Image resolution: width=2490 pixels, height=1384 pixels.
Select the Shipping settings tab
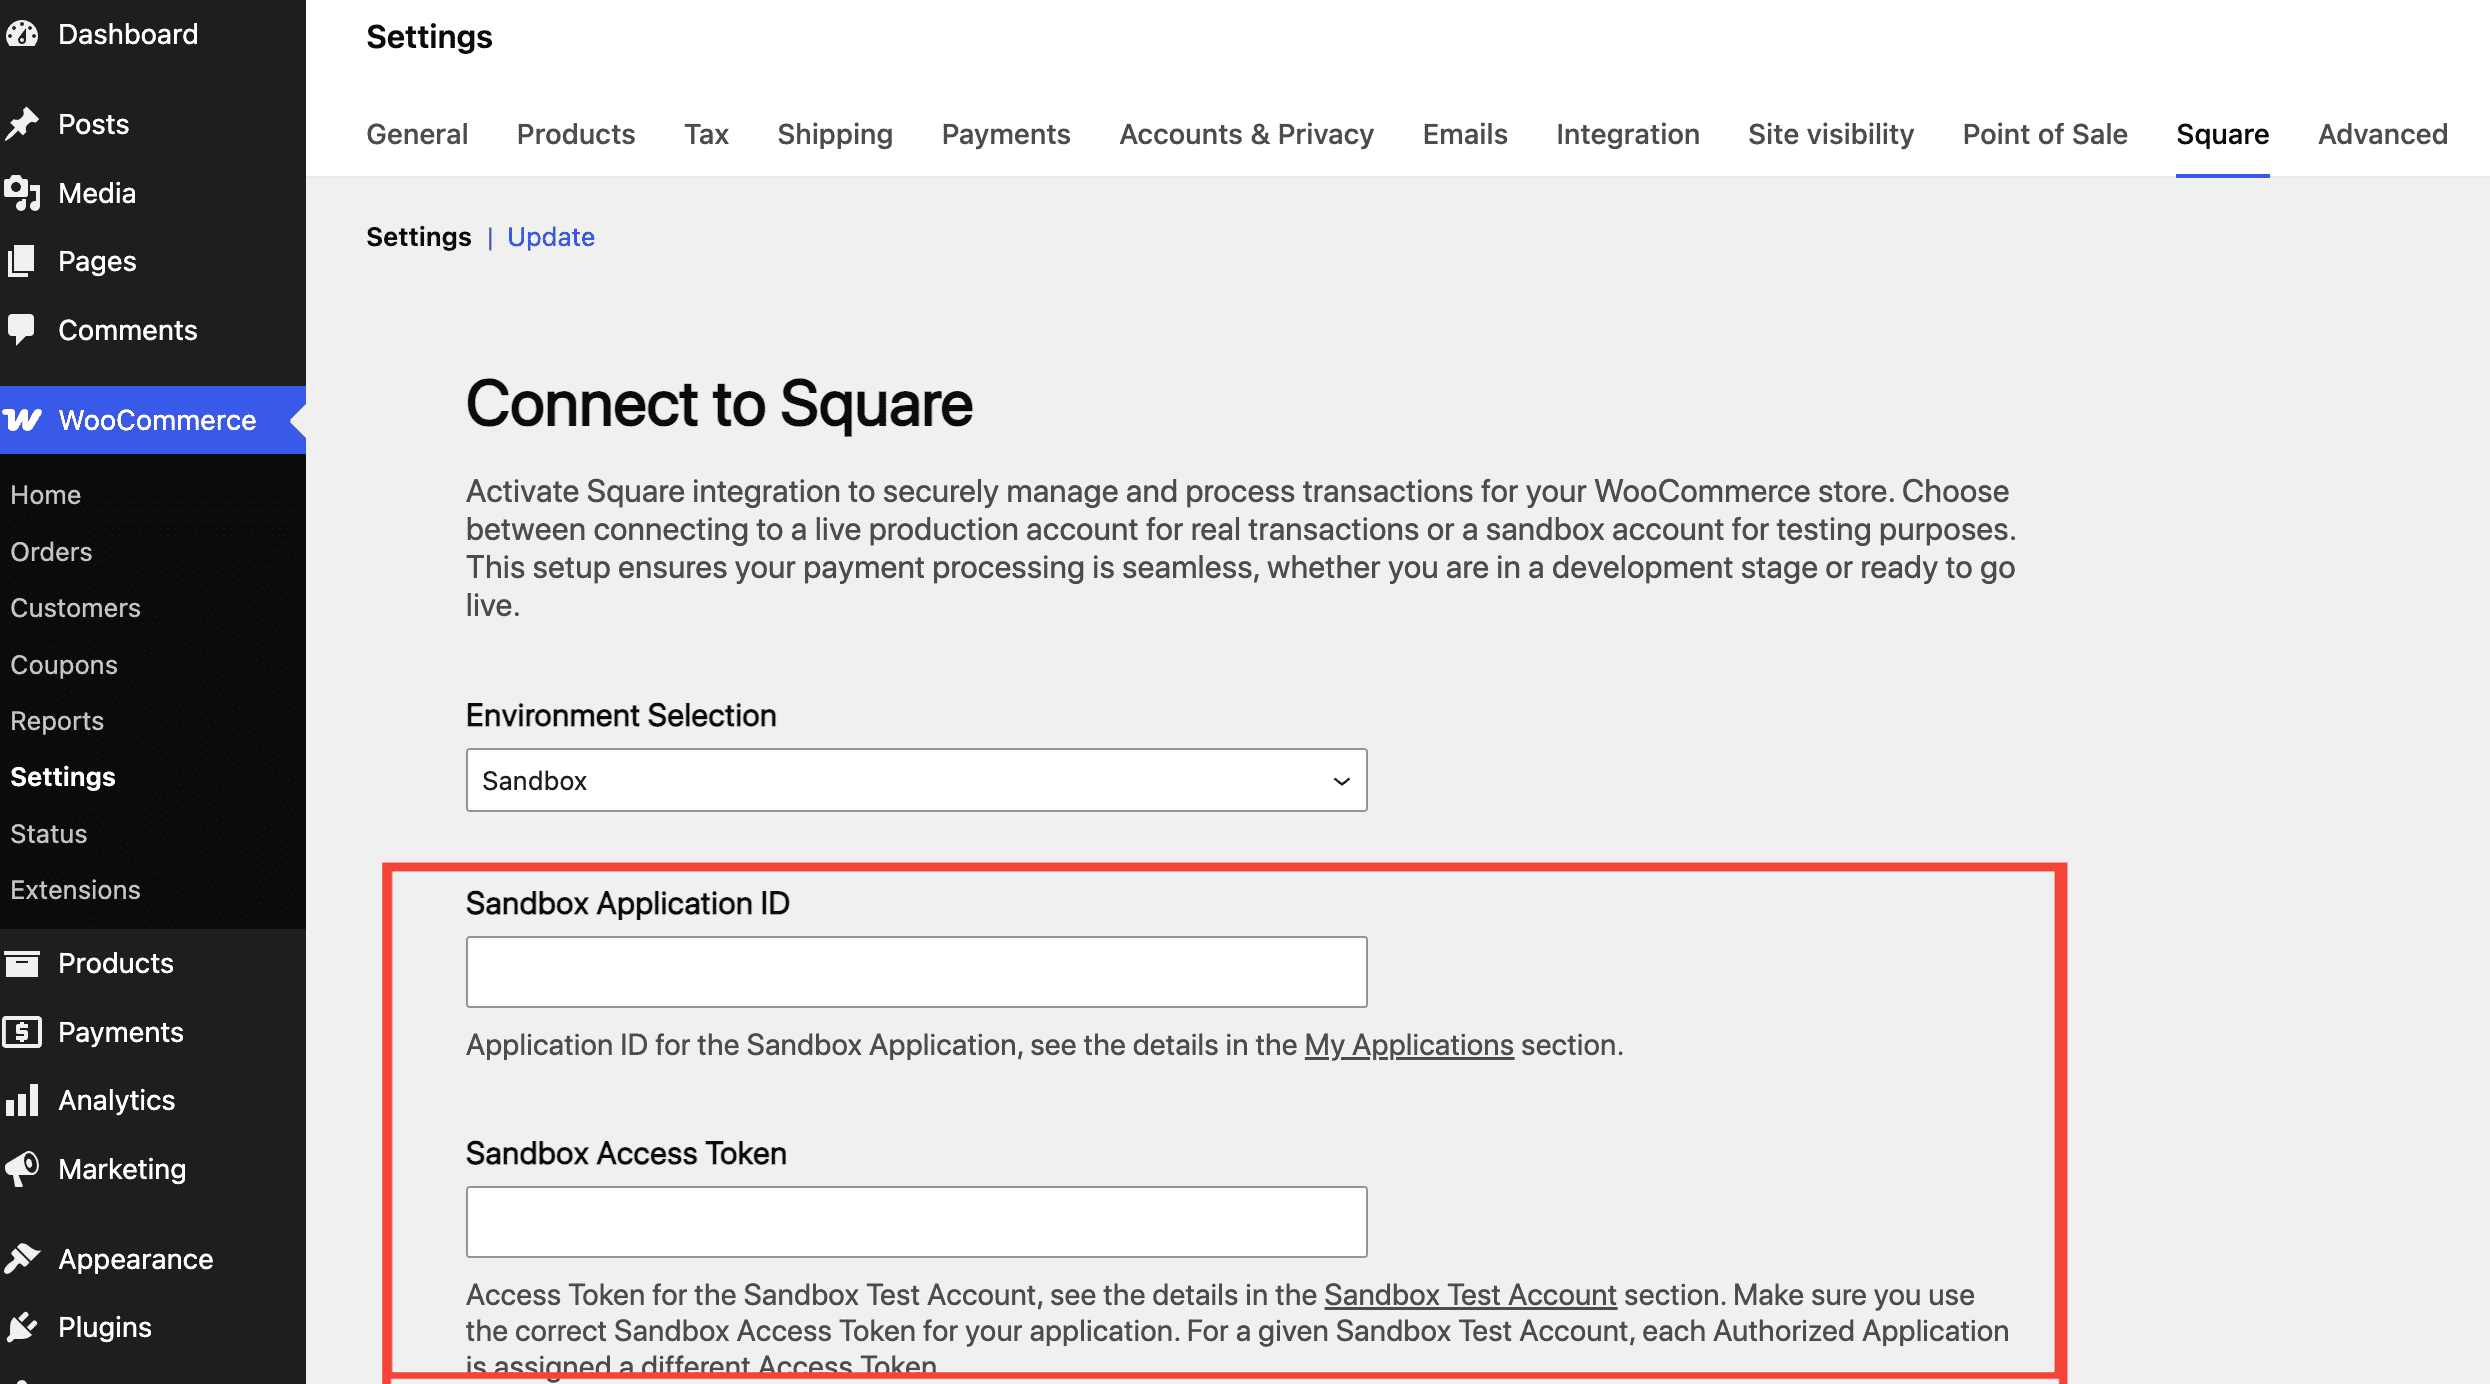tap(834, 134)
